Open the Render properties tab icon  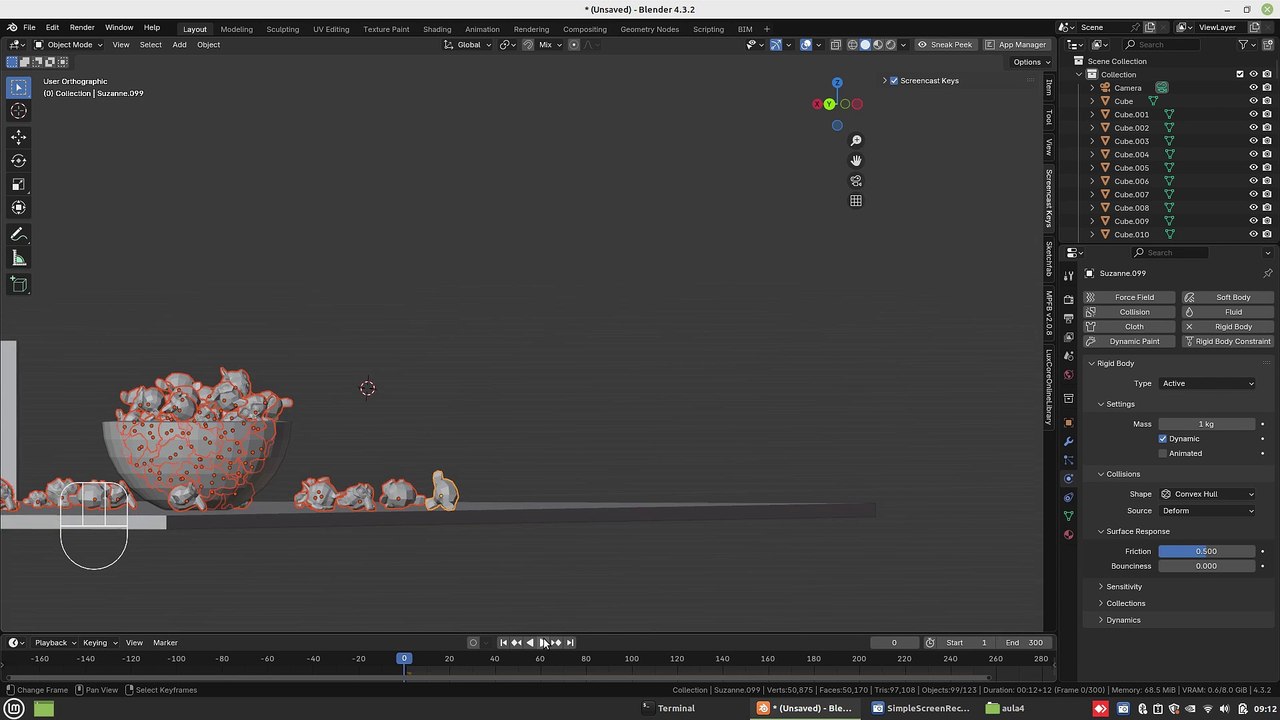[1068, 299]
